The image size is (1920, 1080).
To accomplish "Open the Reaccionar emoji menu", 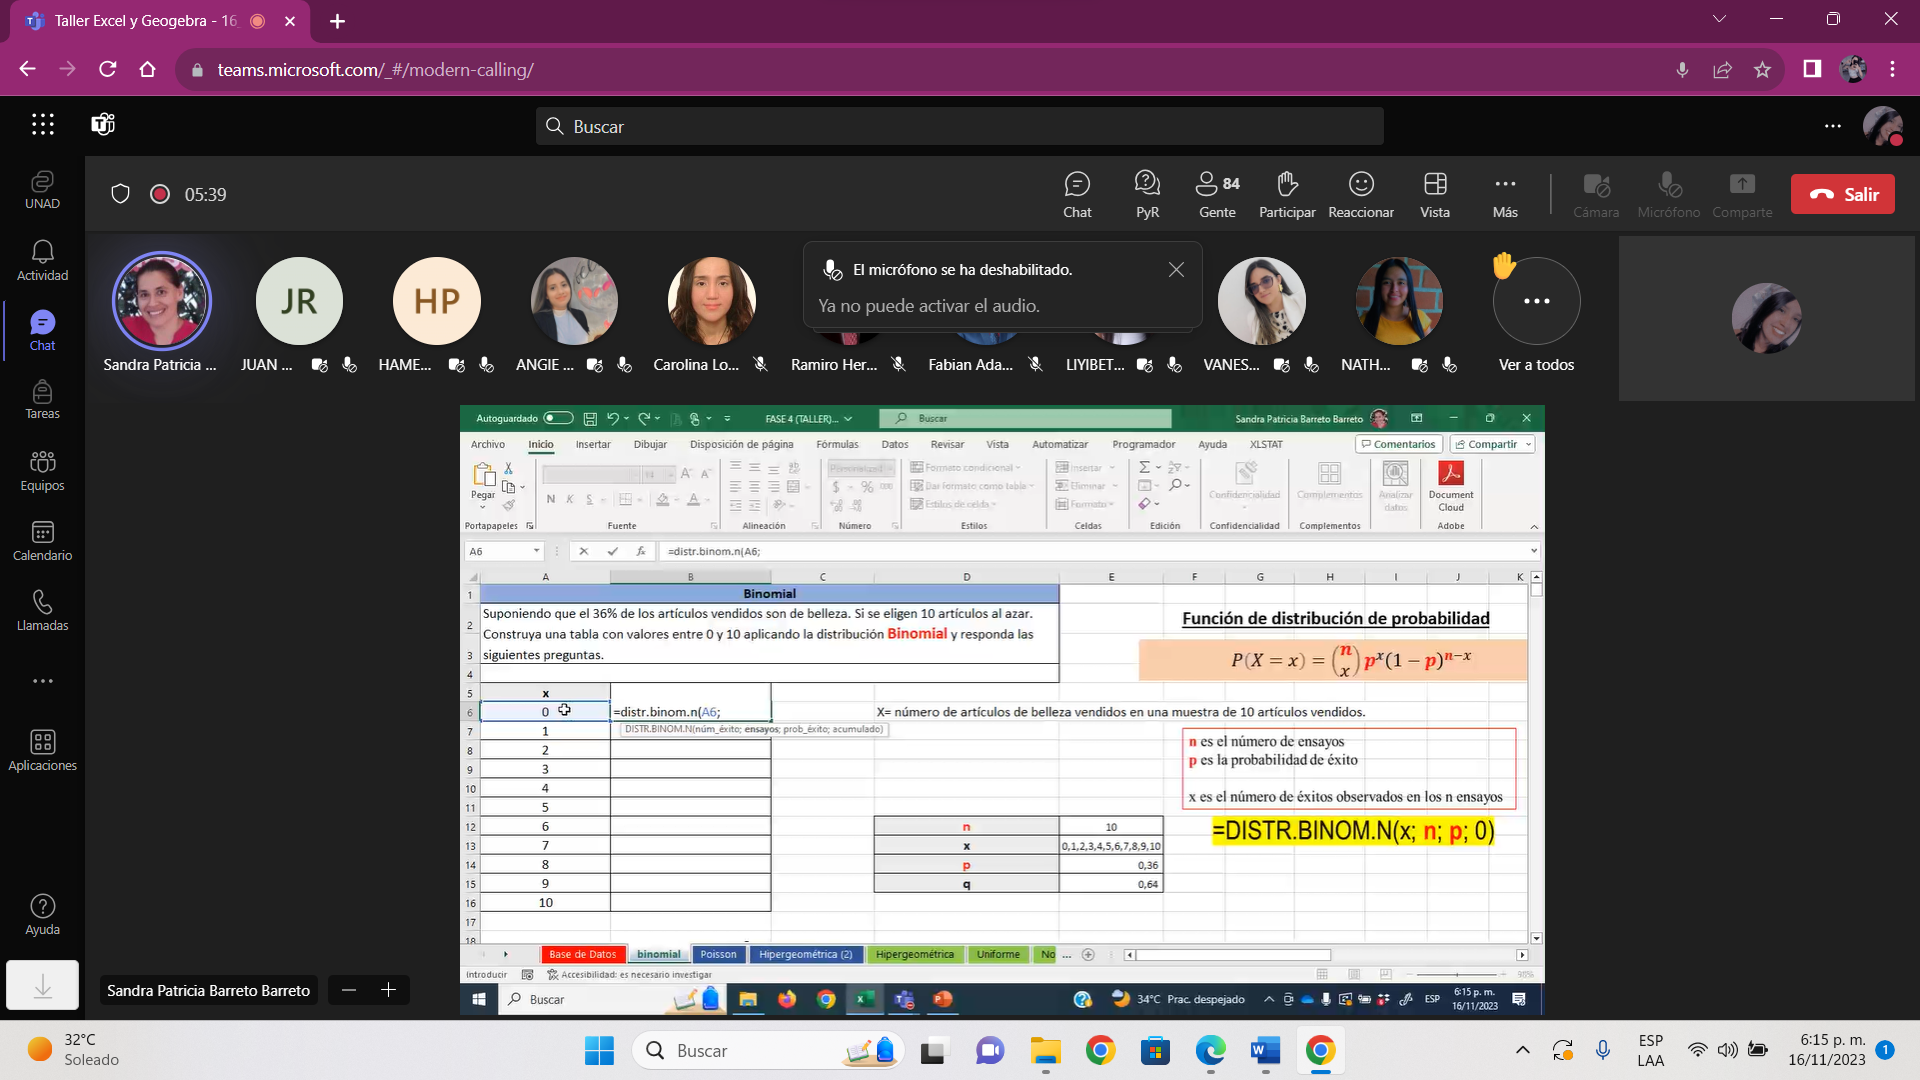I will tap(1361, 193).
